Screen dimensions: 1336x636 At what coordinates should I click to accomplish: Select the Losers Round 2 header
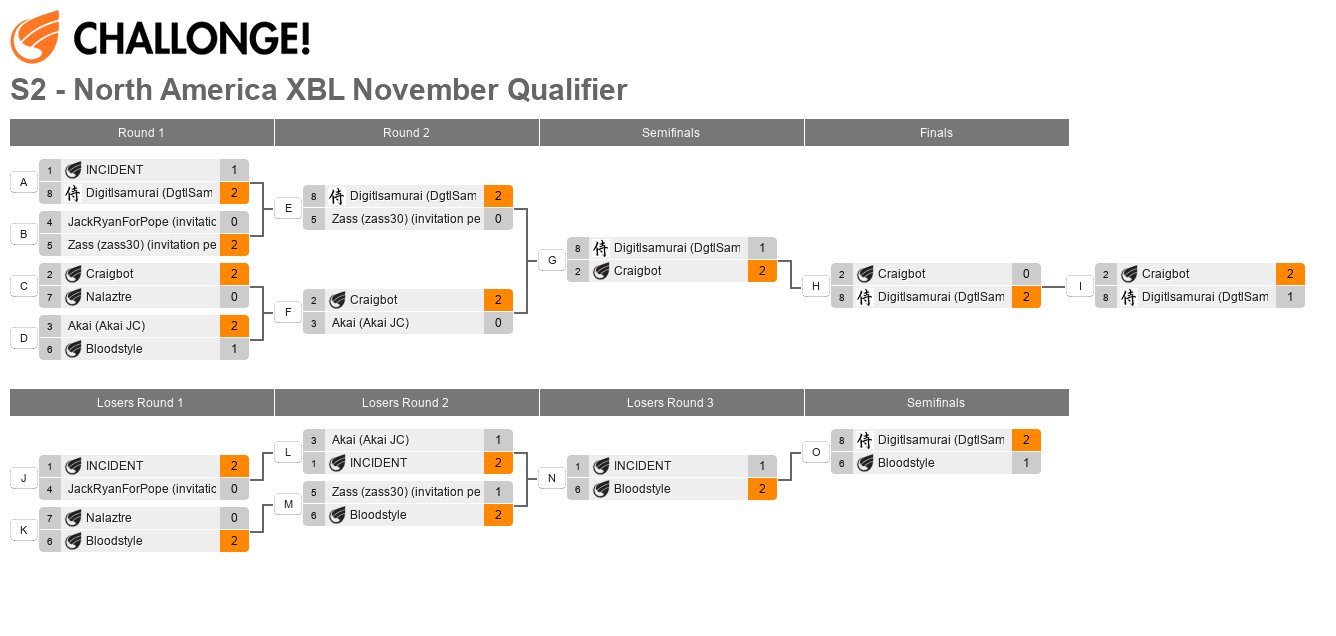[407, 403]
